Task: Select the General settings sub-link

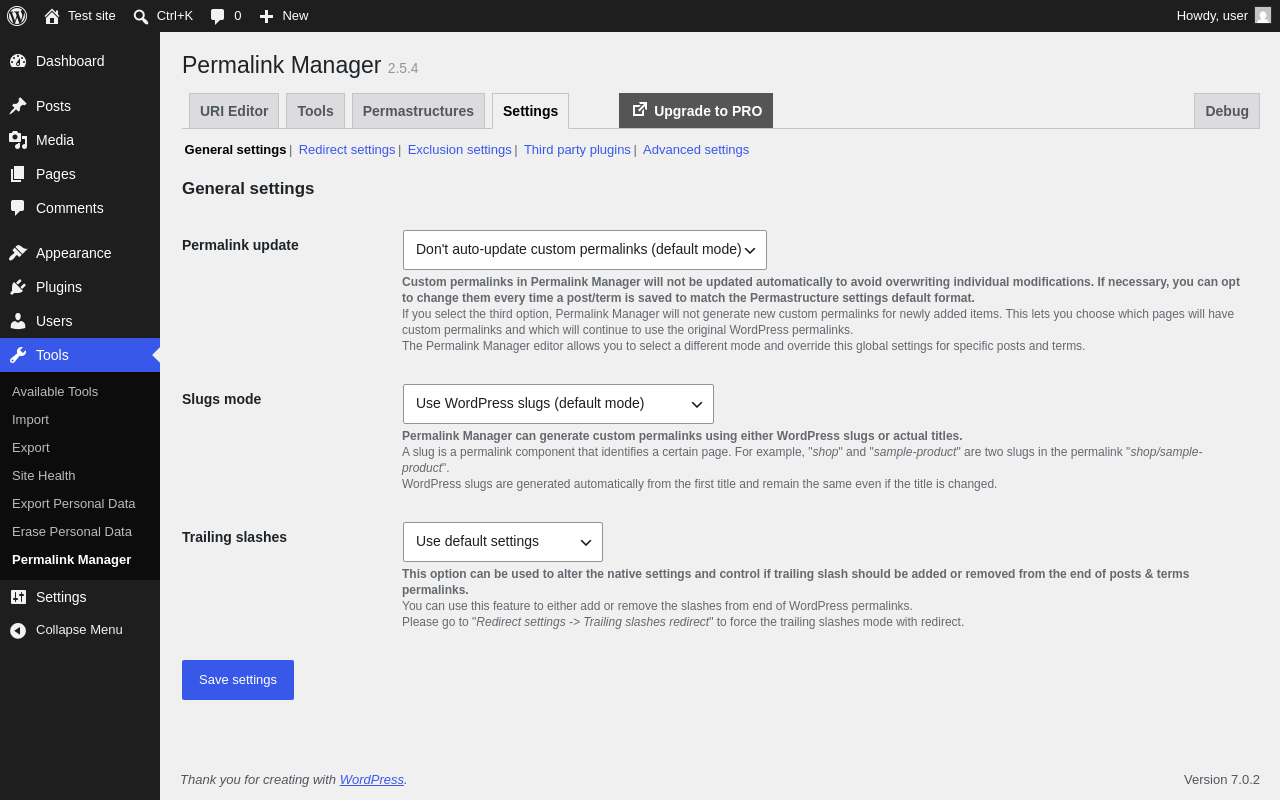Action: [236, 150]
